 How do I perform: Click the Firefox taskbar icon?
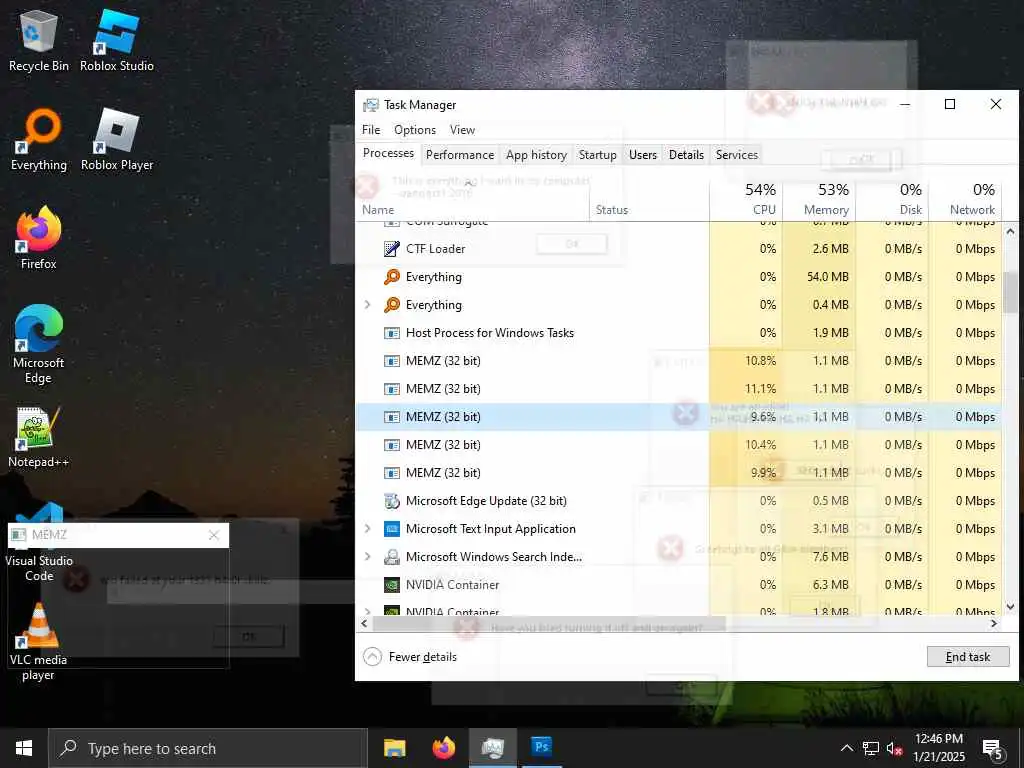pyautogui.click(x=444, y=747)
